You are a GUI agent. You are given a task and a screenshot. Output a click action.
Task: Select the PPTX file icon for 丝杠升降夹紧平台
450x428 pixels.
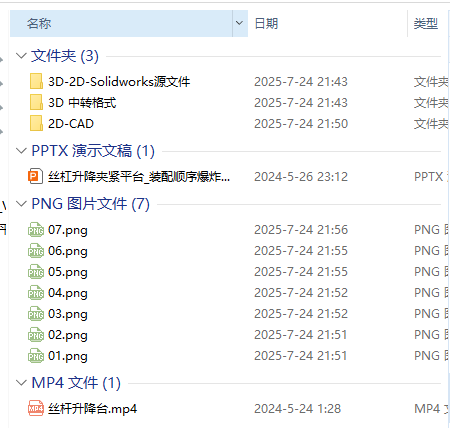(x=35, y=176)
